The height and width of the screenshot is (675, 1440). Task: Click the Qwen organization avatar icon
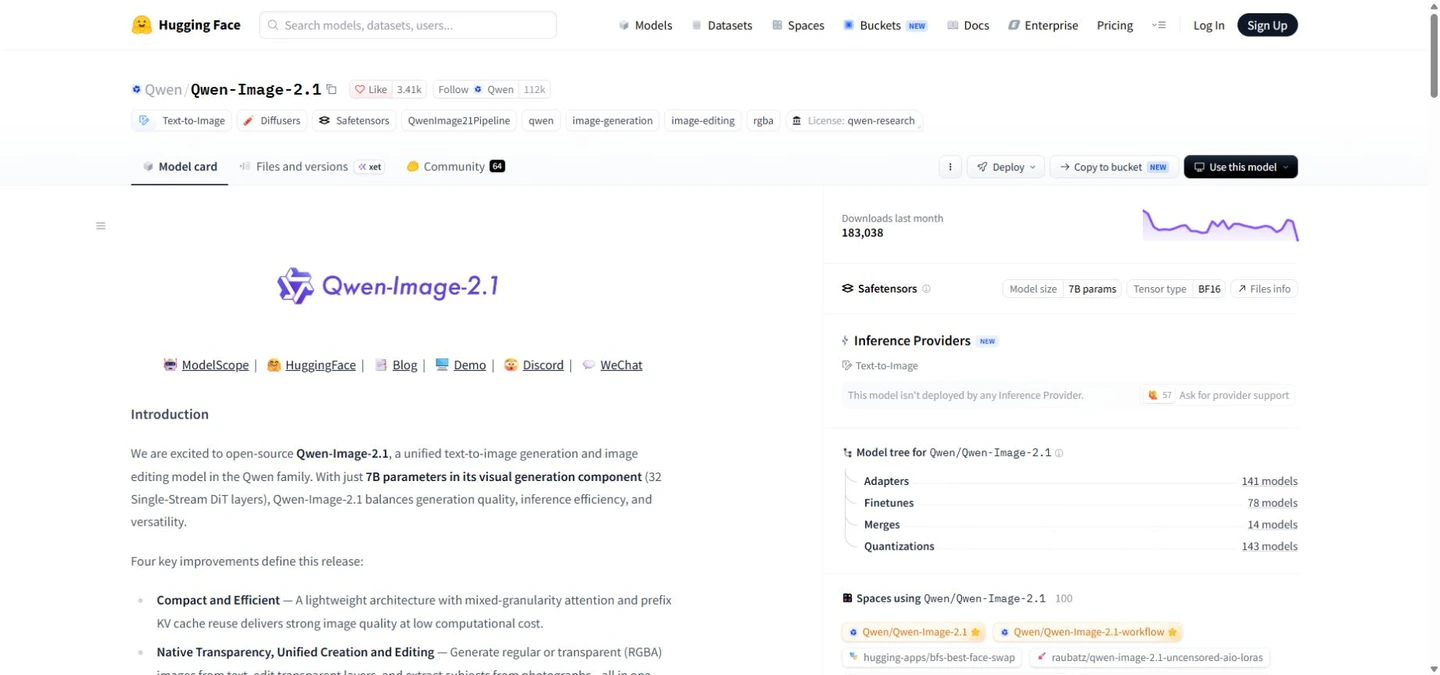pos(136,90)
